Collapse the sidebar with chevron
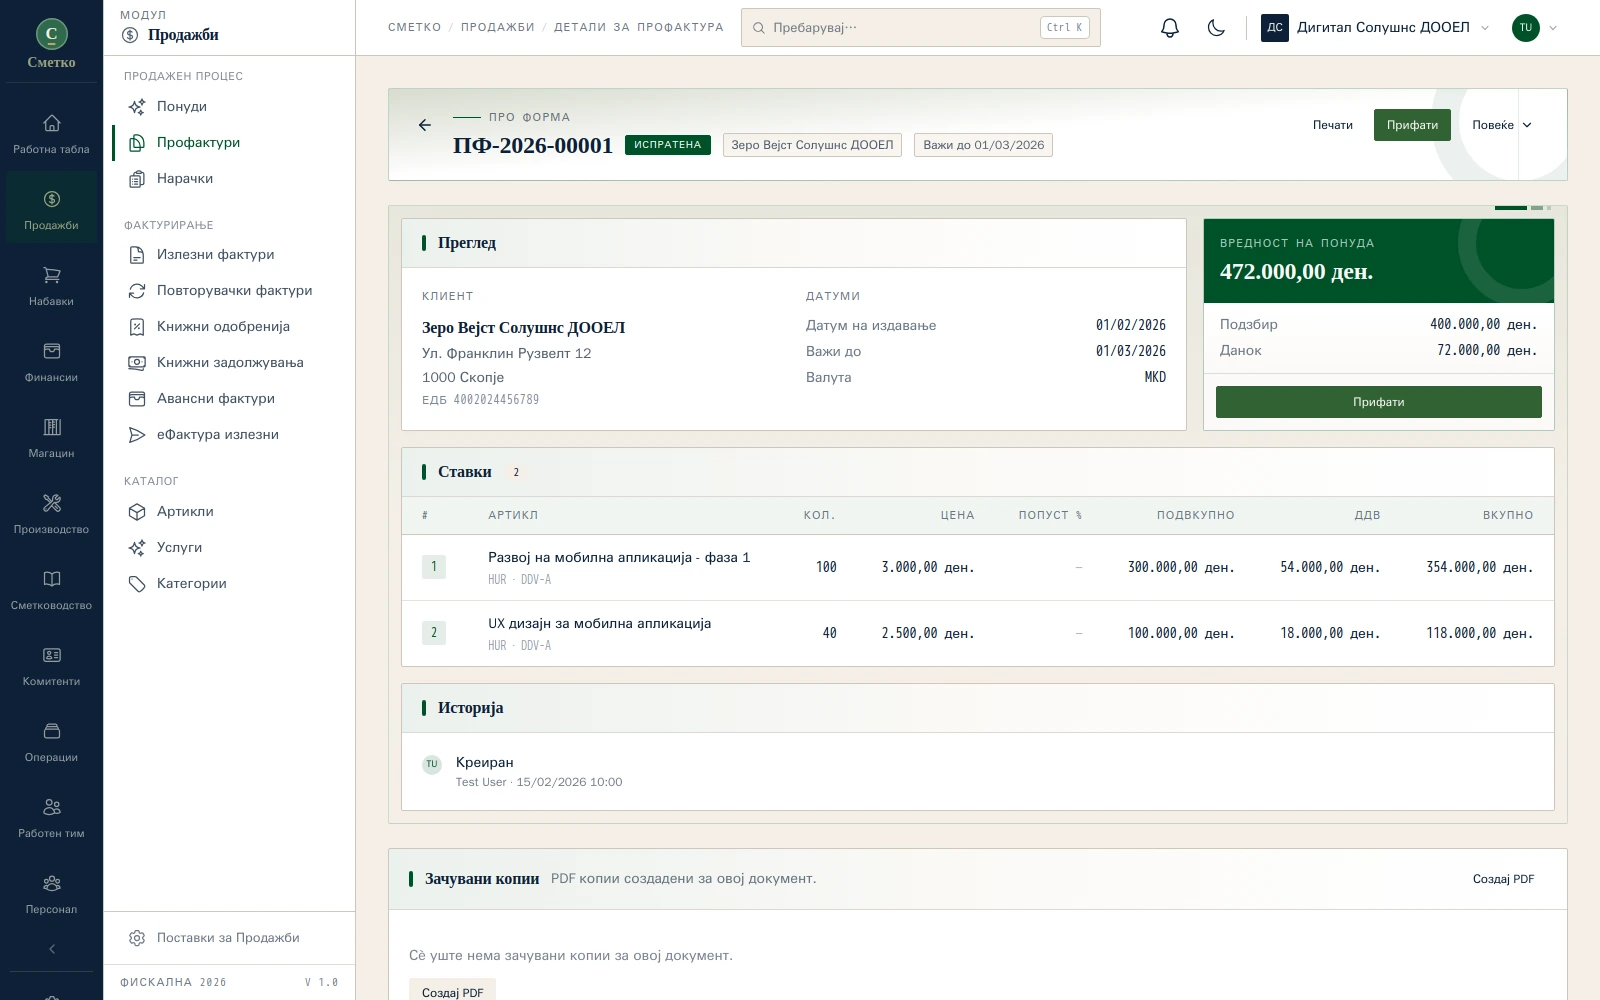The width and height of the screenshot is (1600, 1000). [52, 949]
